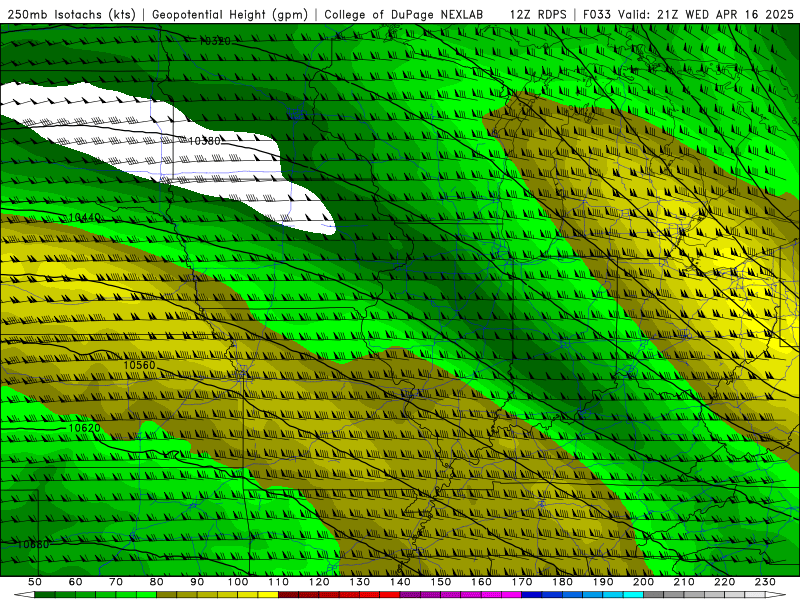800x600 pixels.
Task: Select the olive swatch just left of 90
Action: 187,595
